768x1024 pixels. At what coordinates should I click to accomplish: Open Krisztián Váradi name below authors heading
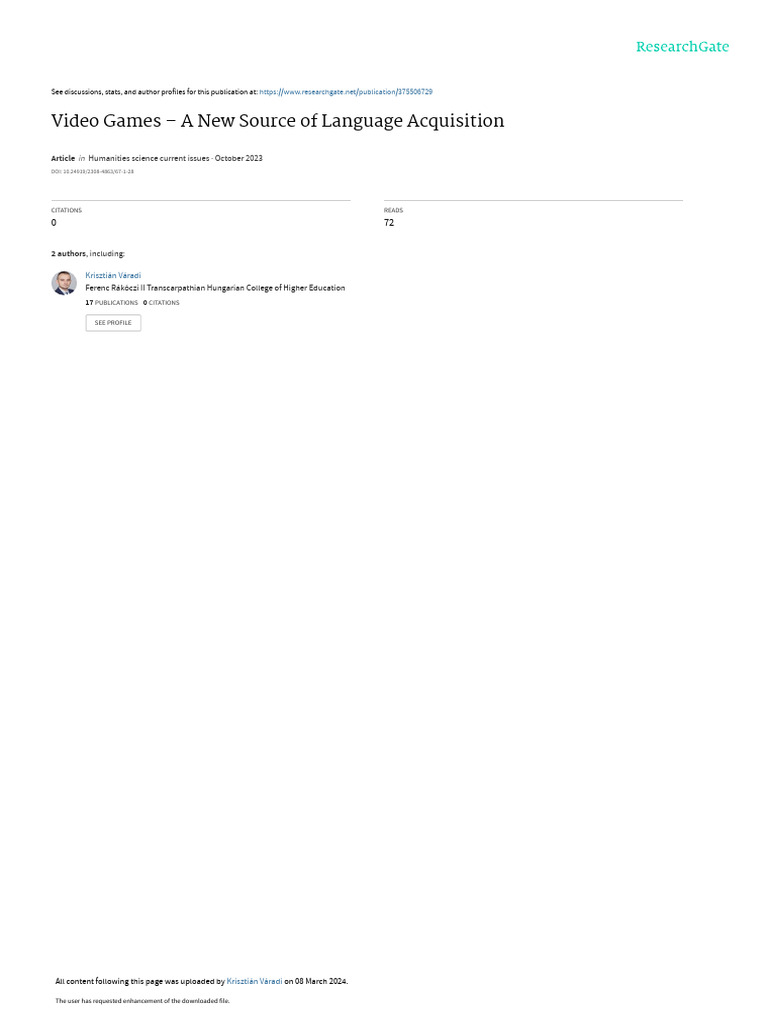(x=113, y=276)
